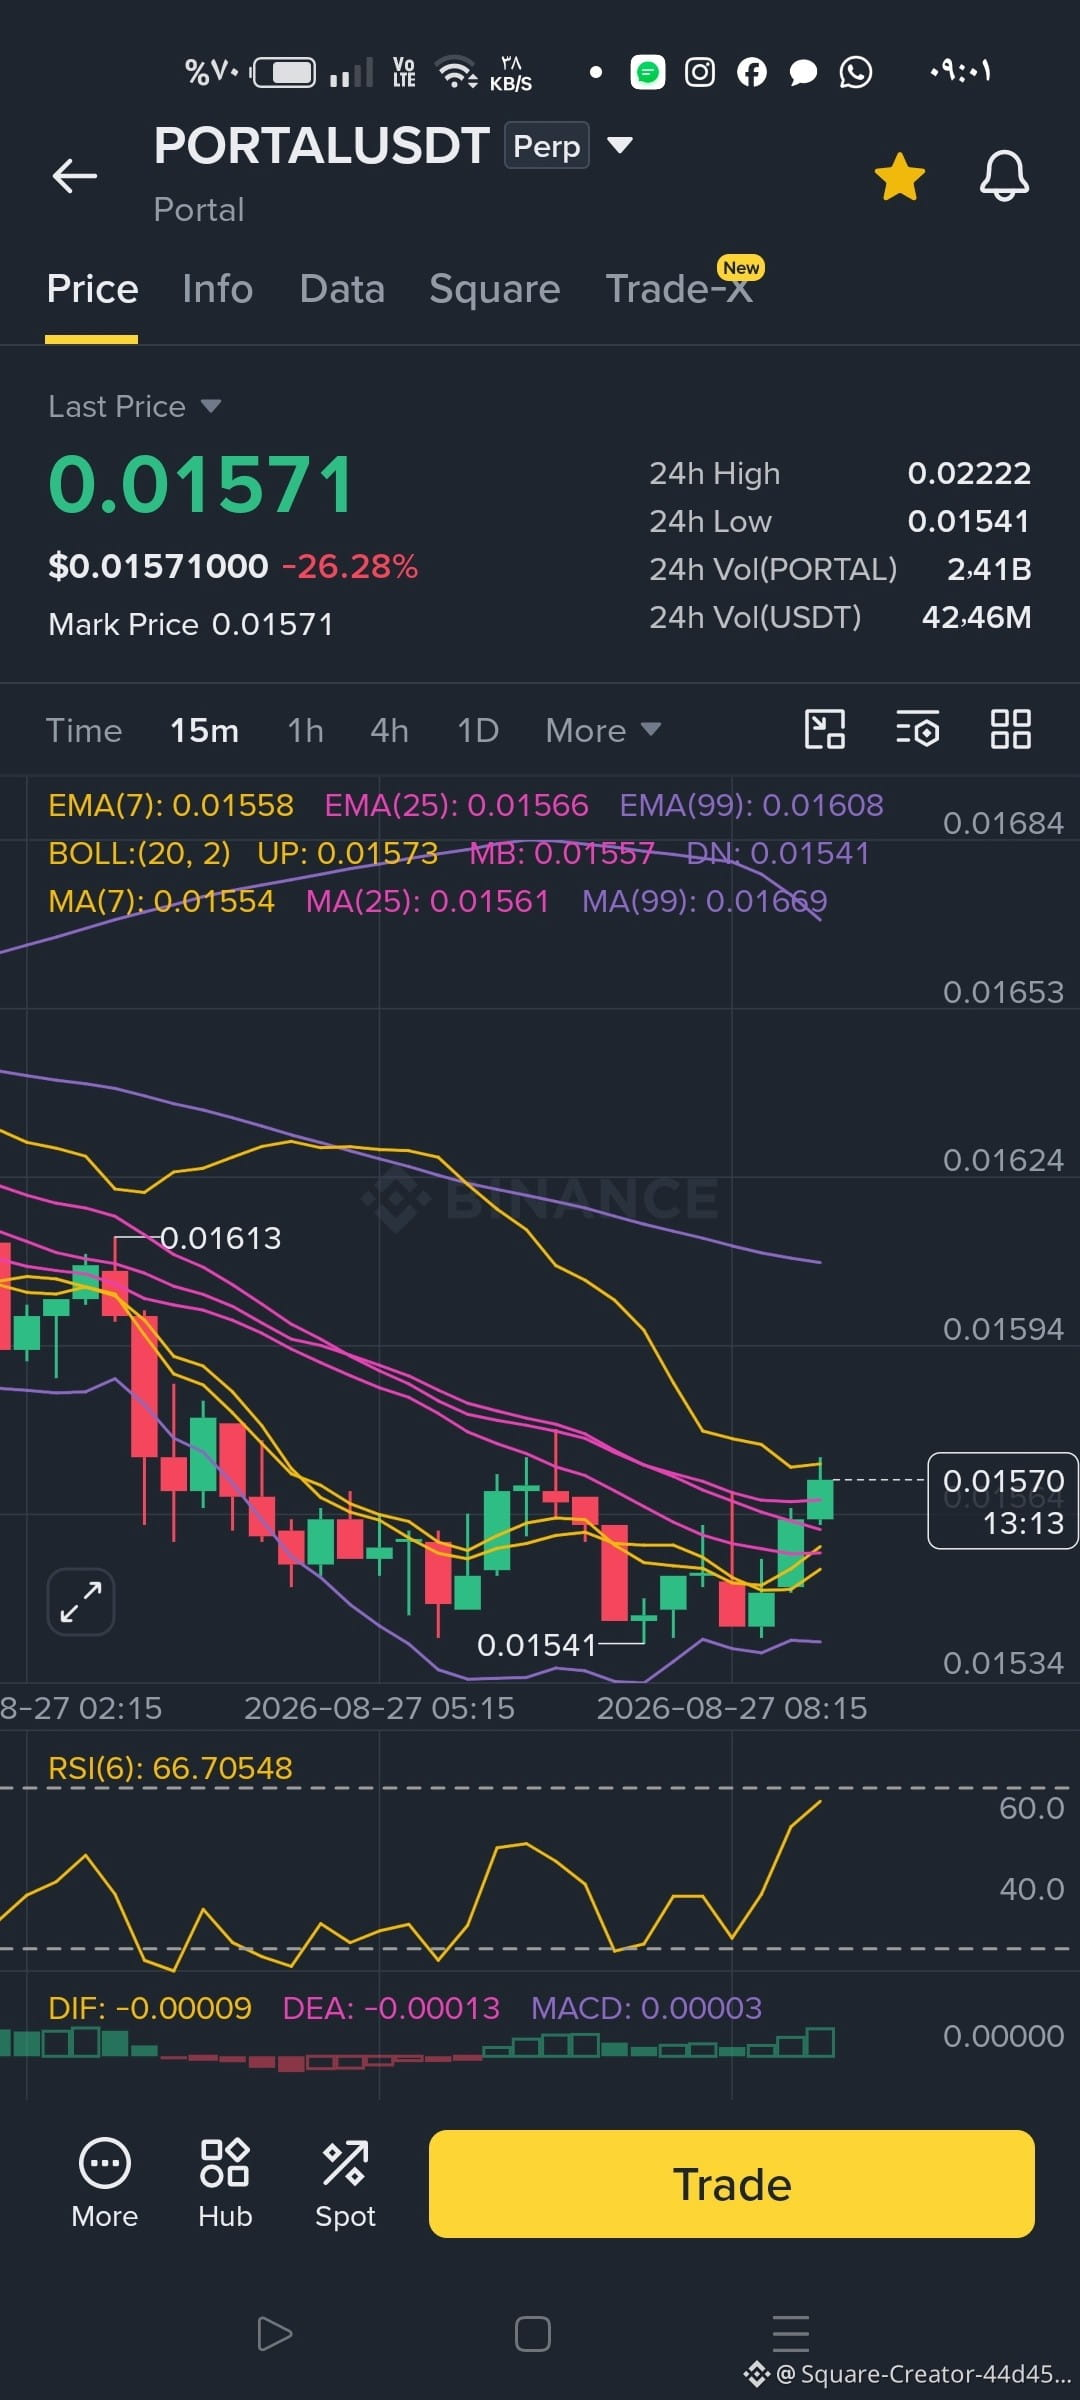Viewport: 1080px width, 2400px height.
Task: Tap the MA(99) indicator label
Action: 705,901
